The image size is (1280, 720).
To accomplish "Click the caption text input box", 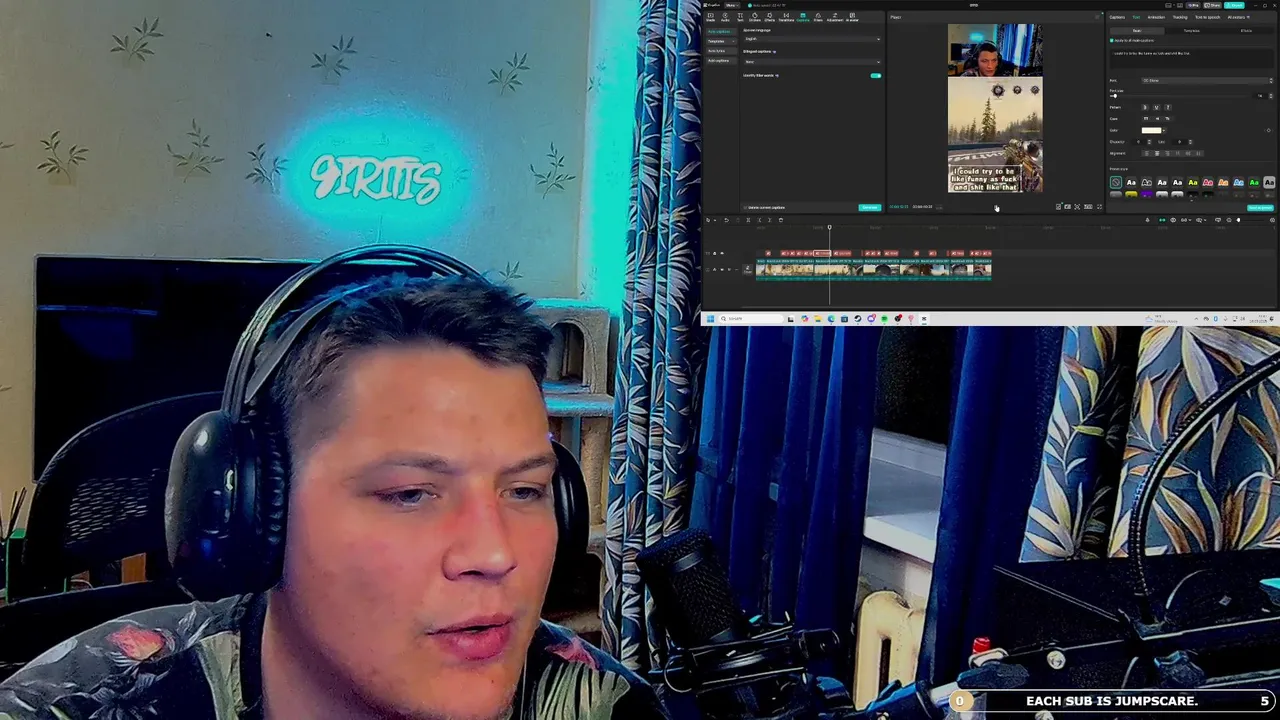I will (x=1191, y=59).
